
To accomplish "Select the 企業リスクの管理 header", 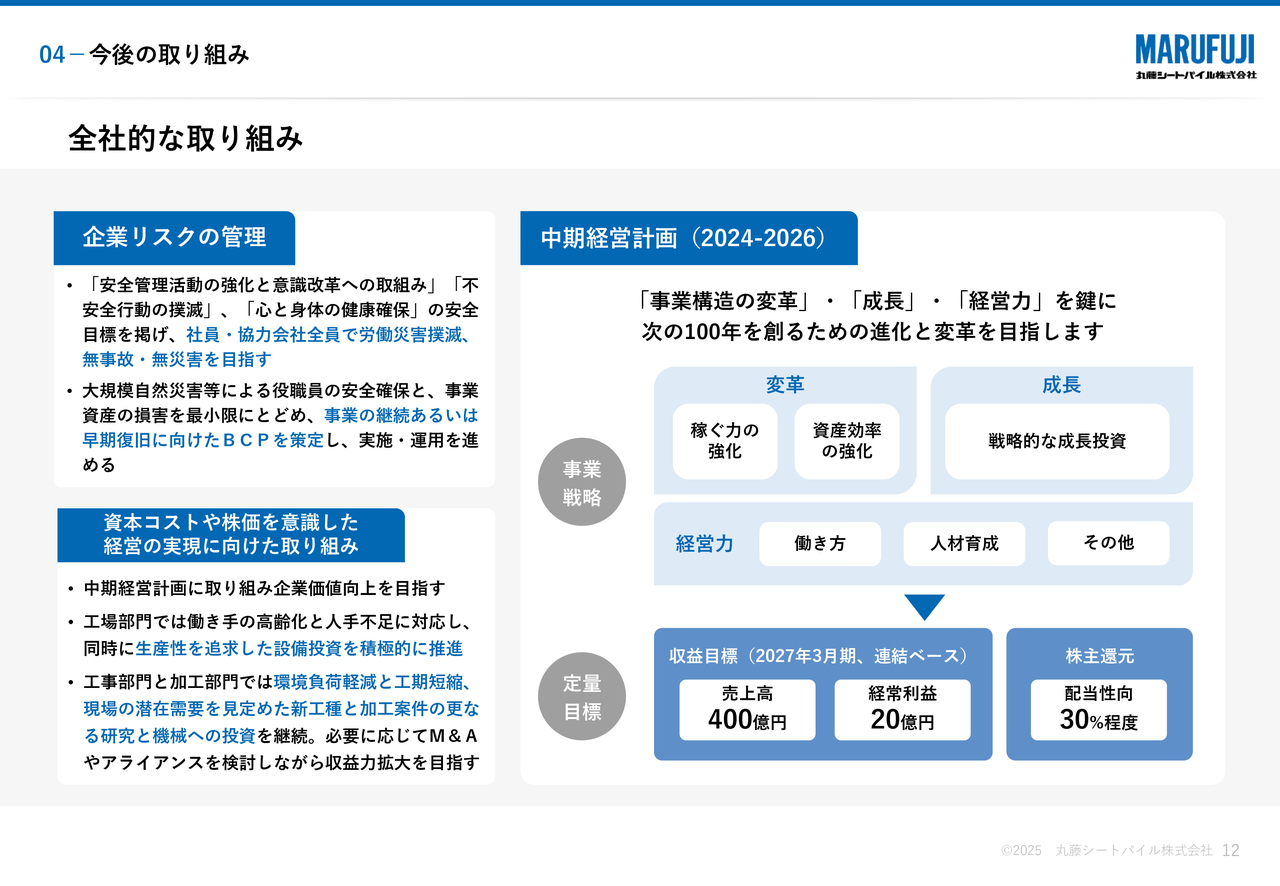I will pos(174,238).
